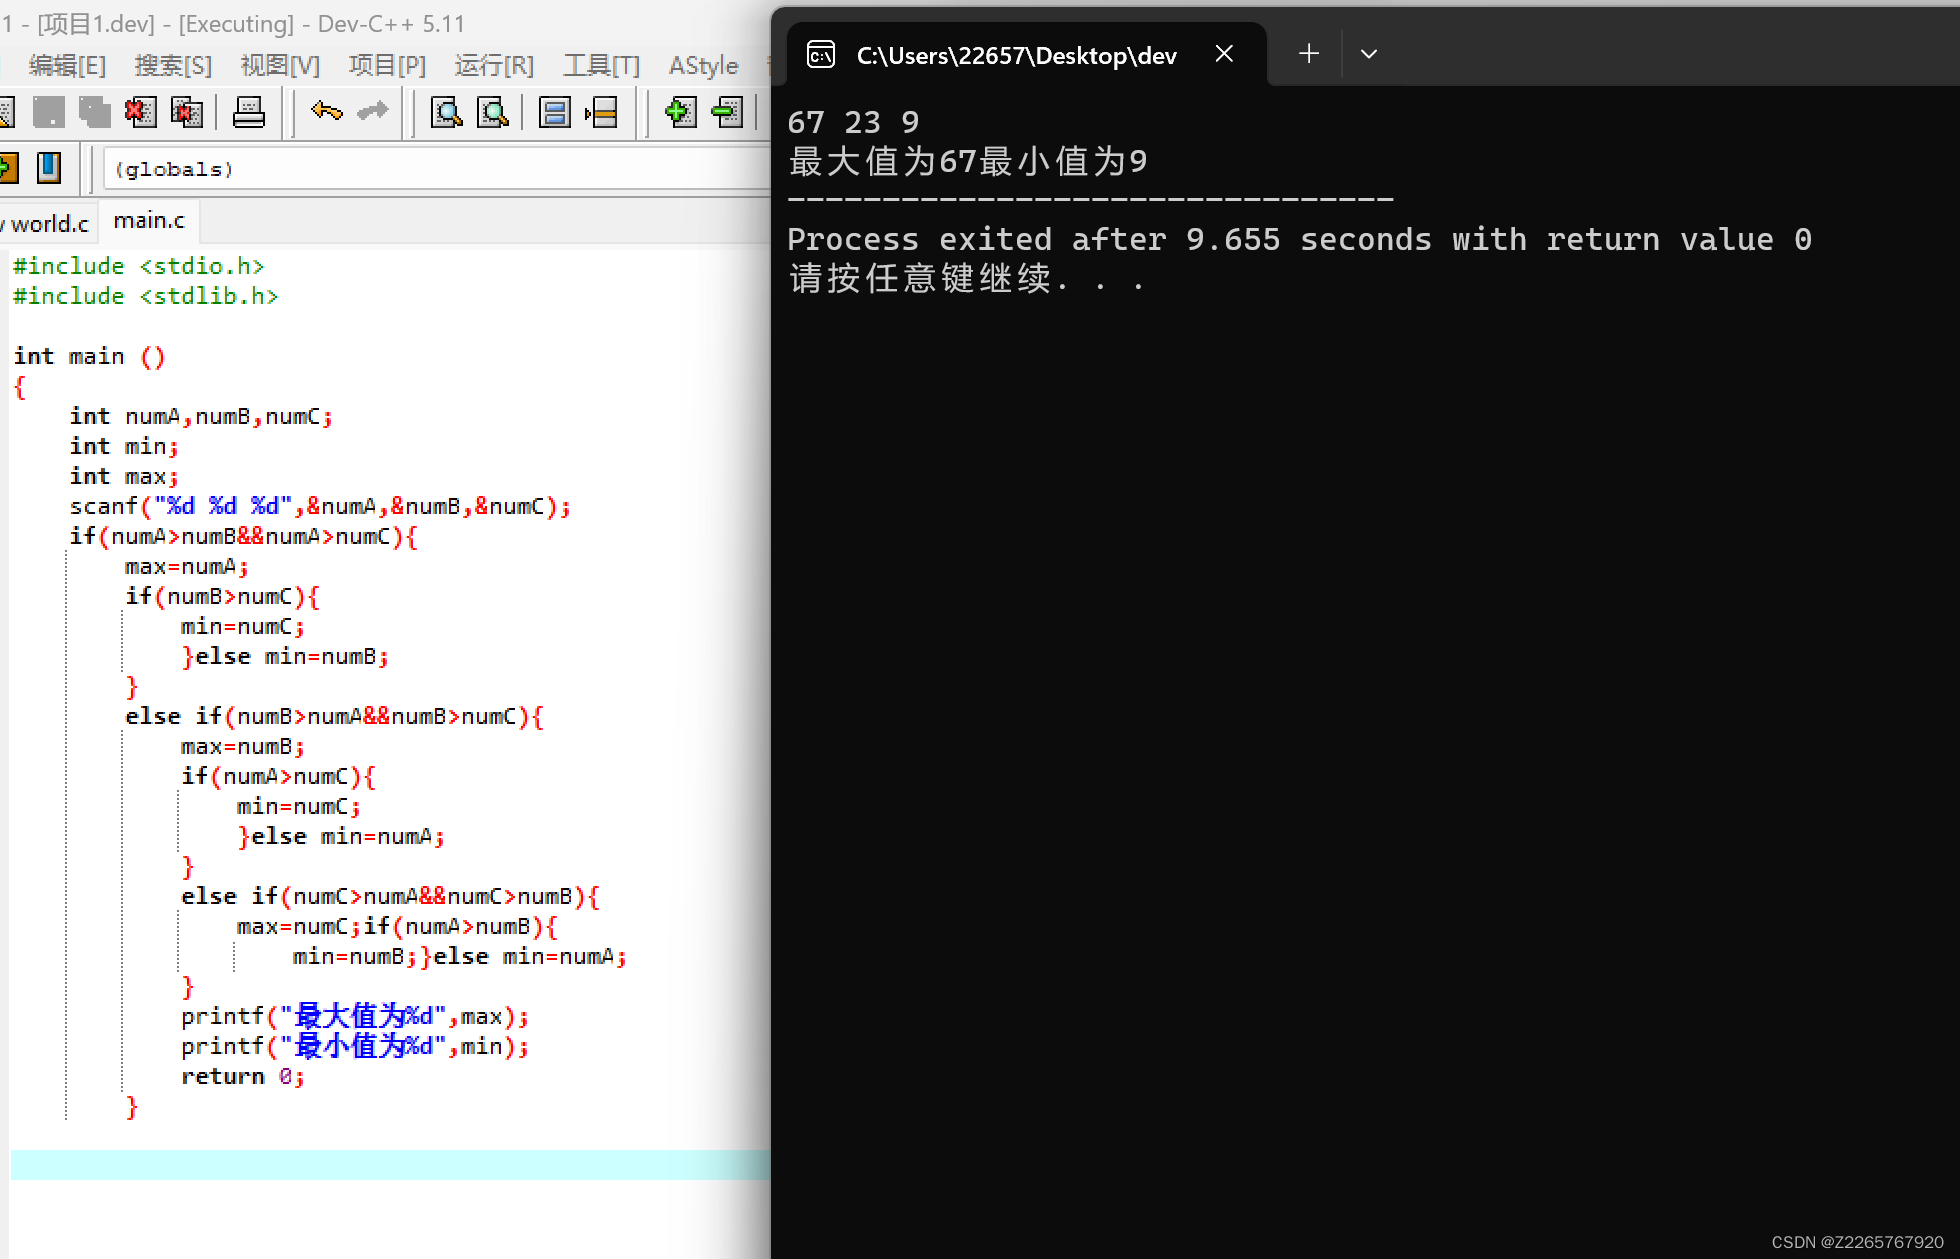Close the C:\Users\22657\Desktop\dev terminal tab
1960x1259 pixels.
coord(1224,54)
